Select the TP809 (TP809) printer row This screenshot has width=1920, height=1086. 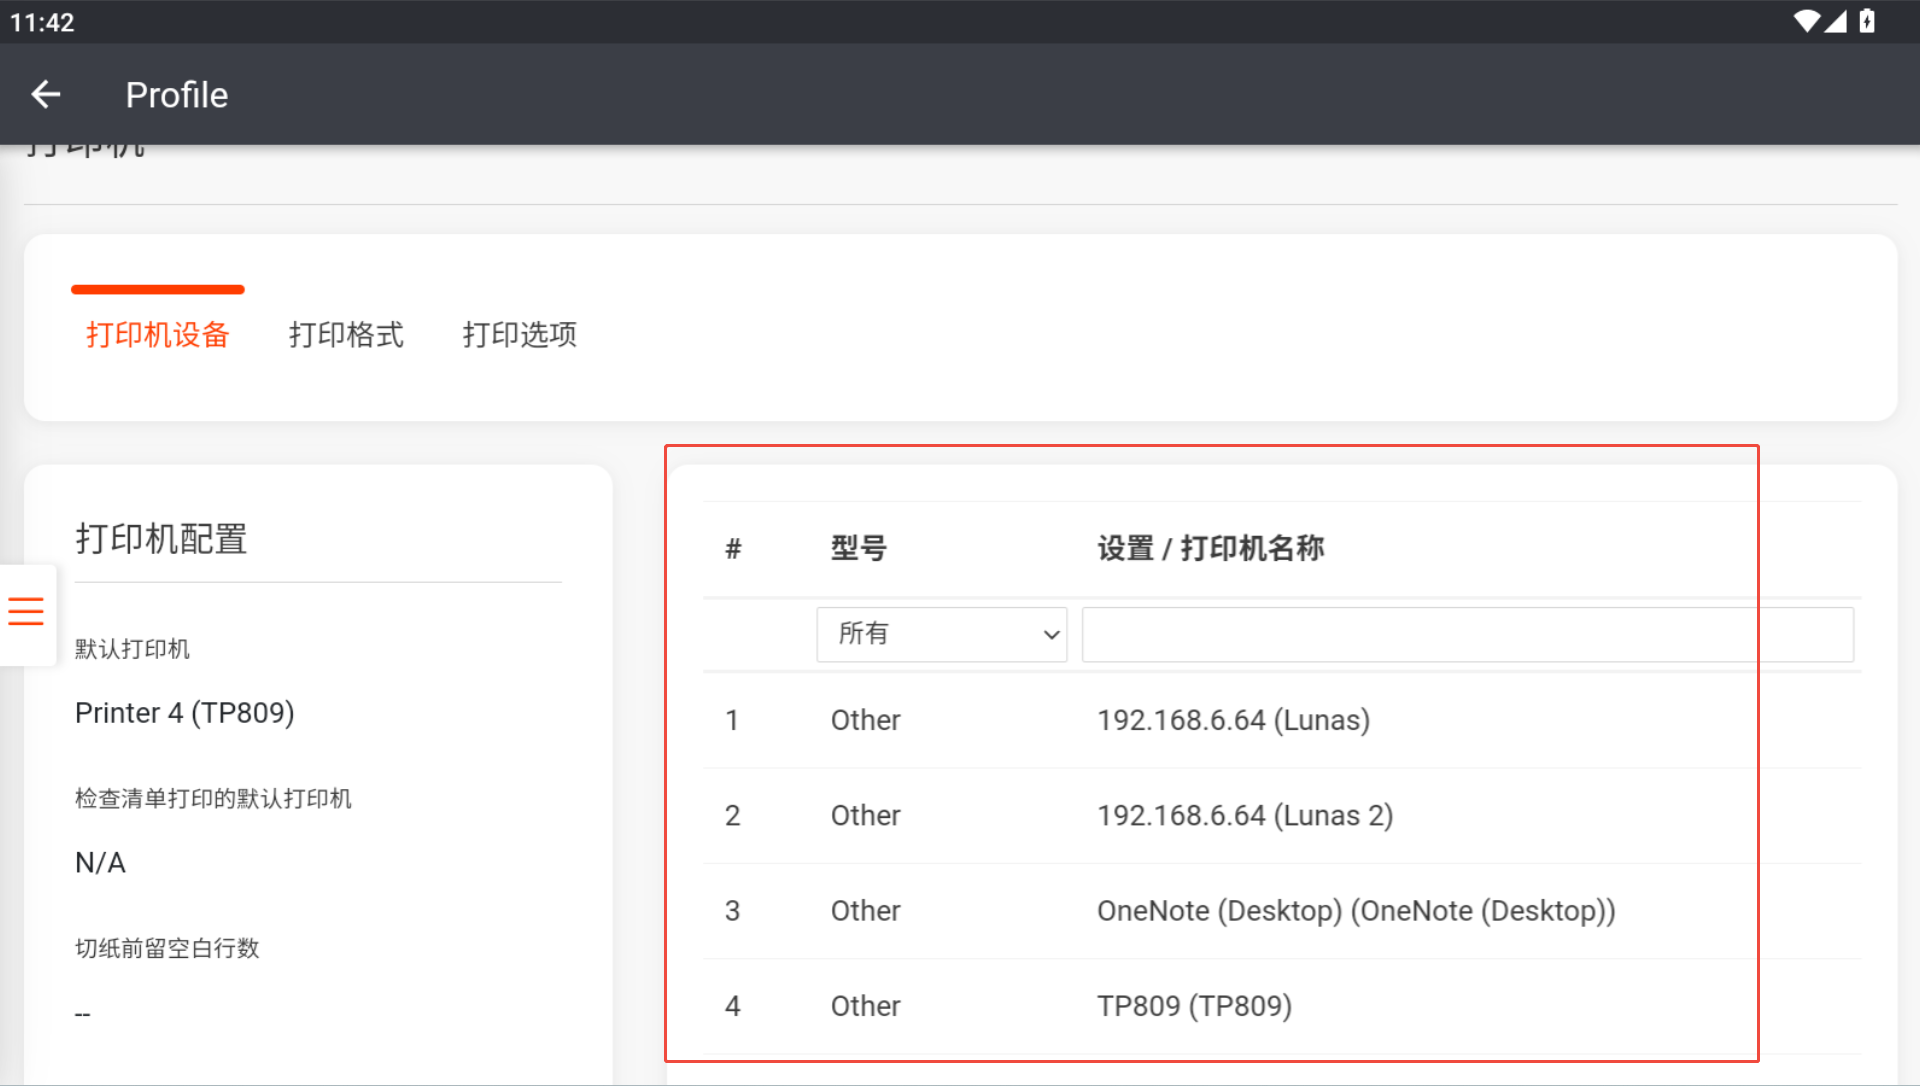(1194, 1006)
